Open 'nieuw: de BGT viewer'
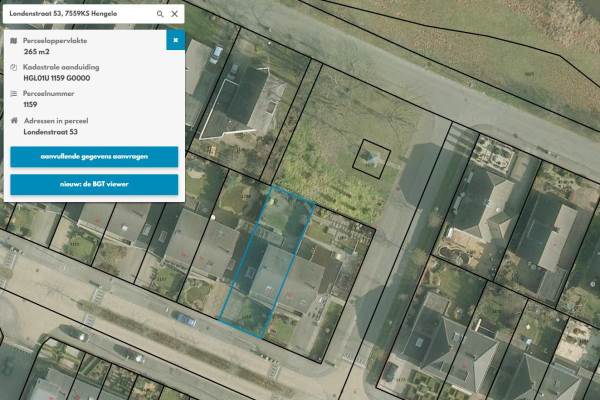Viewport: 600px width, 400px height. [x=94, y=185]
